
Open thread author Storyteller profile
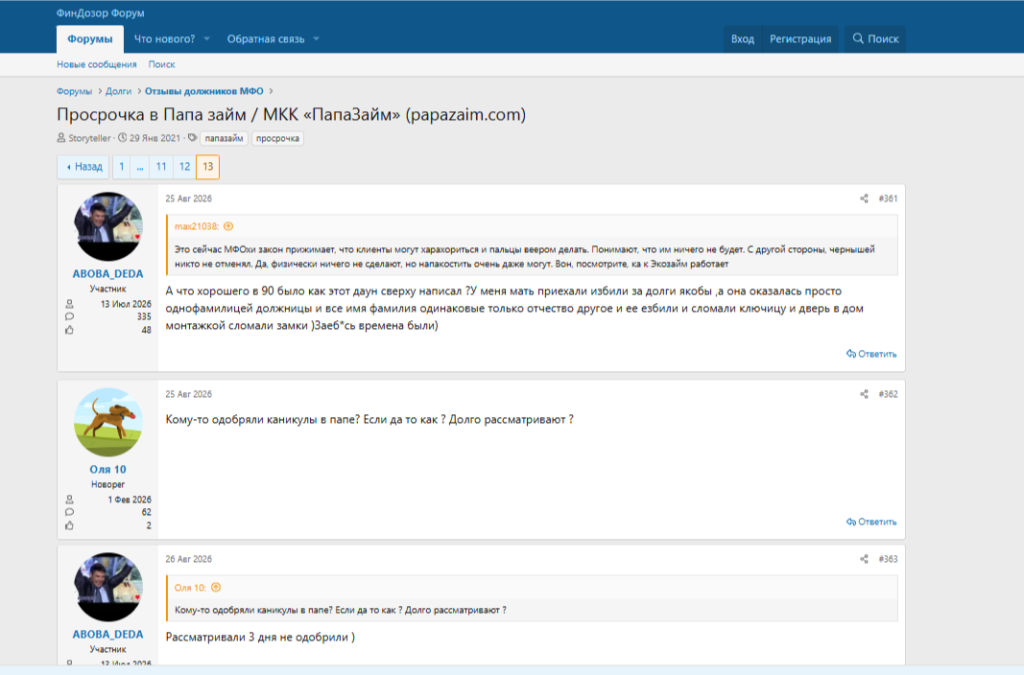[x=89, y=138]
